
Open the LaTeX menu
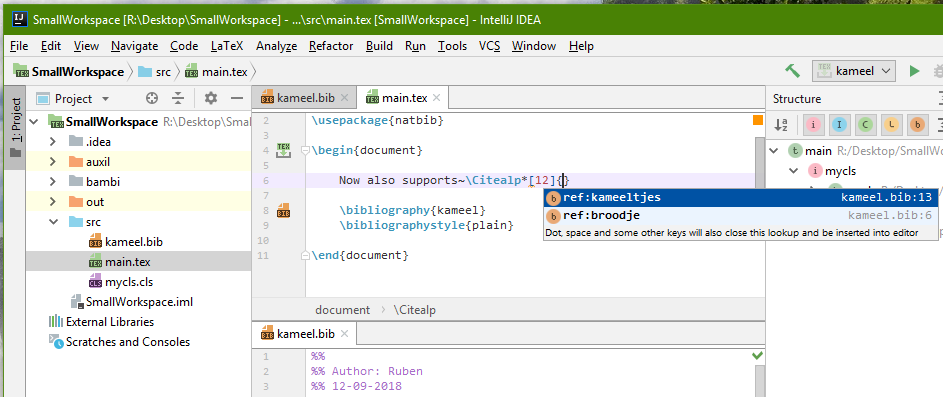pos(227,46)
